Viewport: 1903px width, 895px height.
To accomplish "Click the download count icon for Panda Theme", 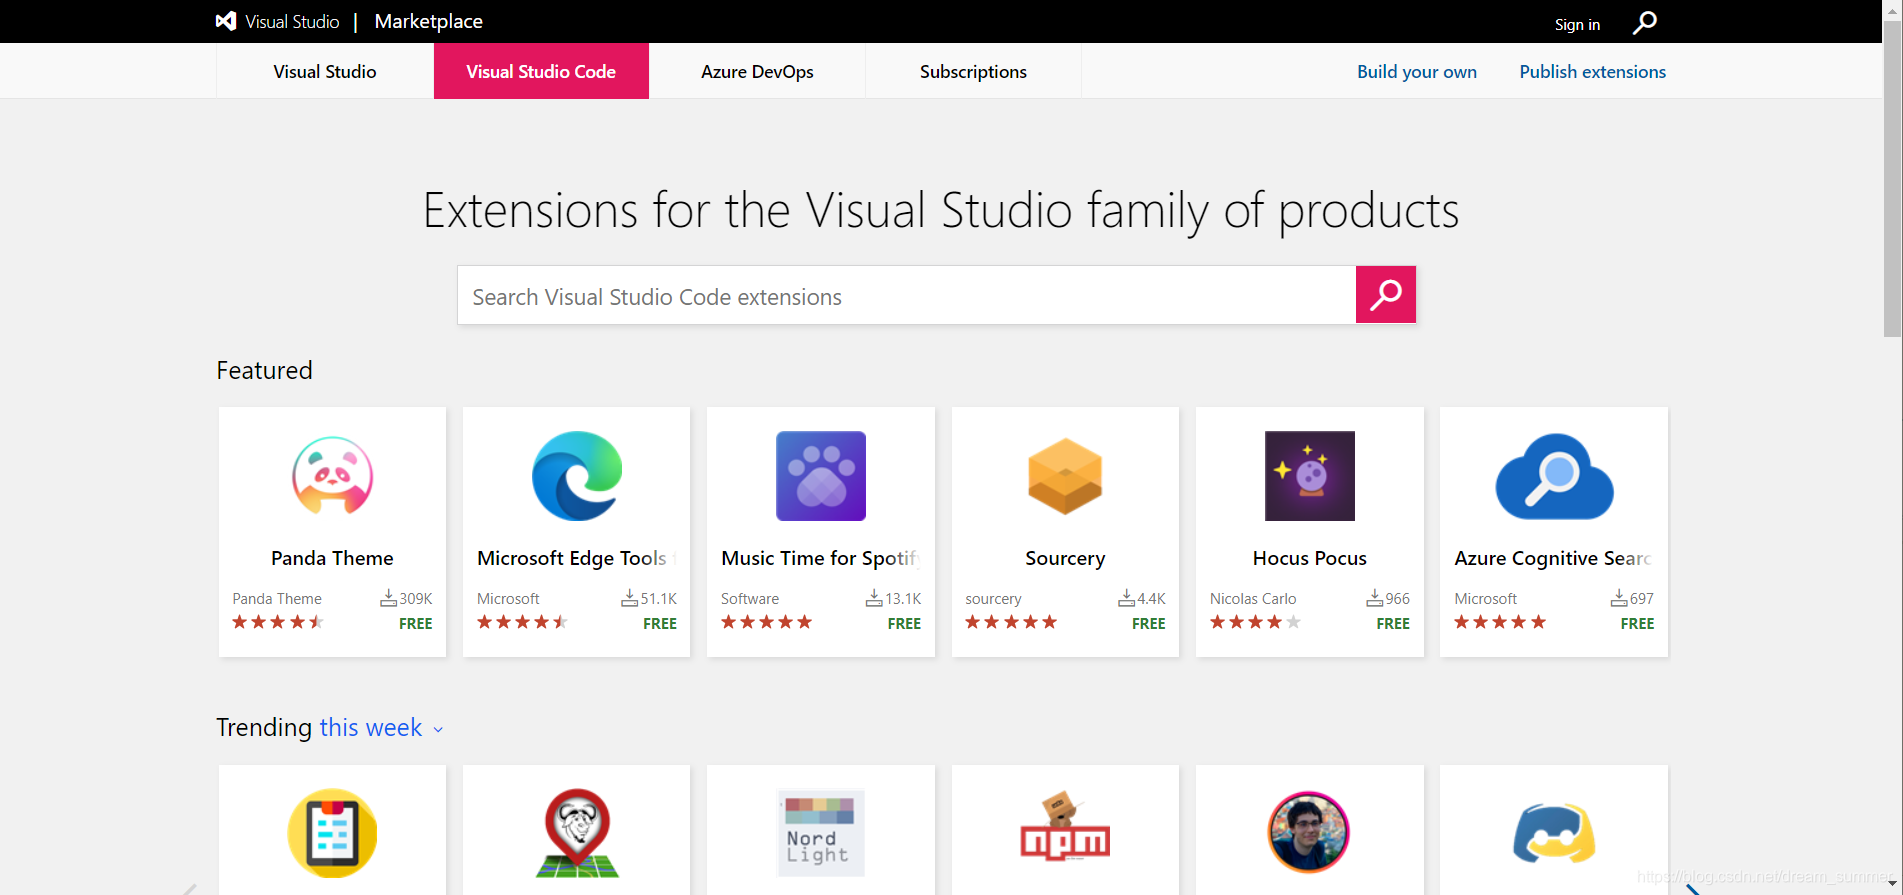I will click(388, 598).
